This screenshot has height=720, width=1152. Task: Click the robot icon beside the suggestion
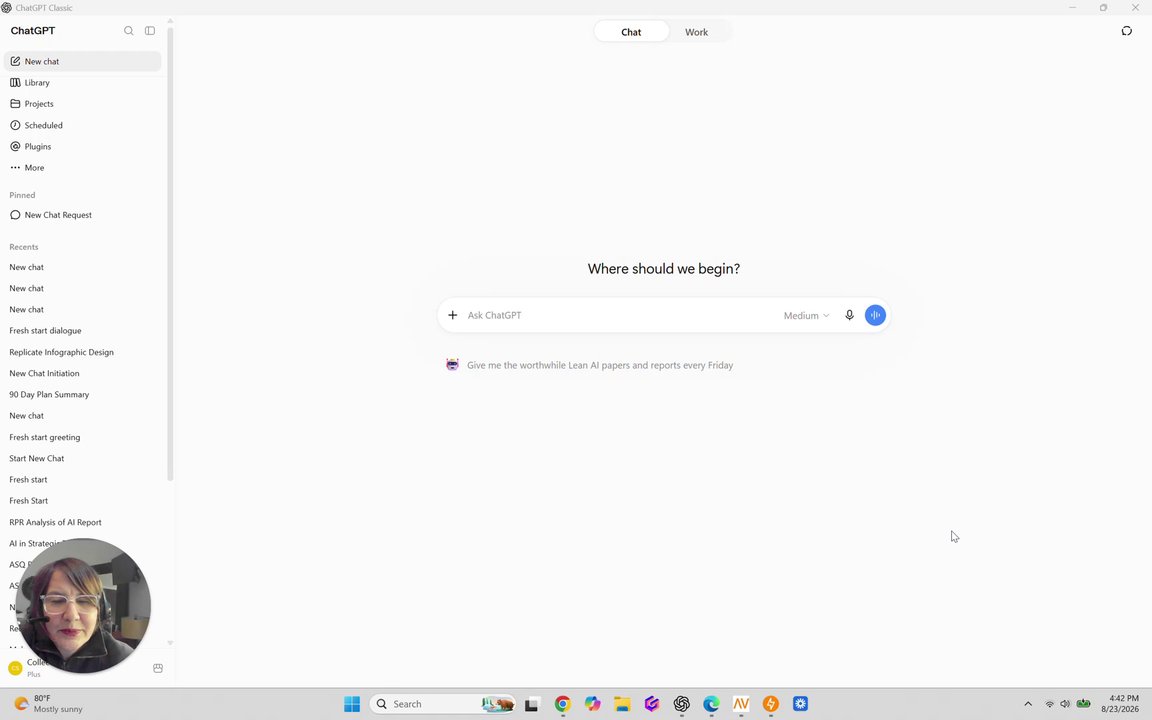[453, 364]
